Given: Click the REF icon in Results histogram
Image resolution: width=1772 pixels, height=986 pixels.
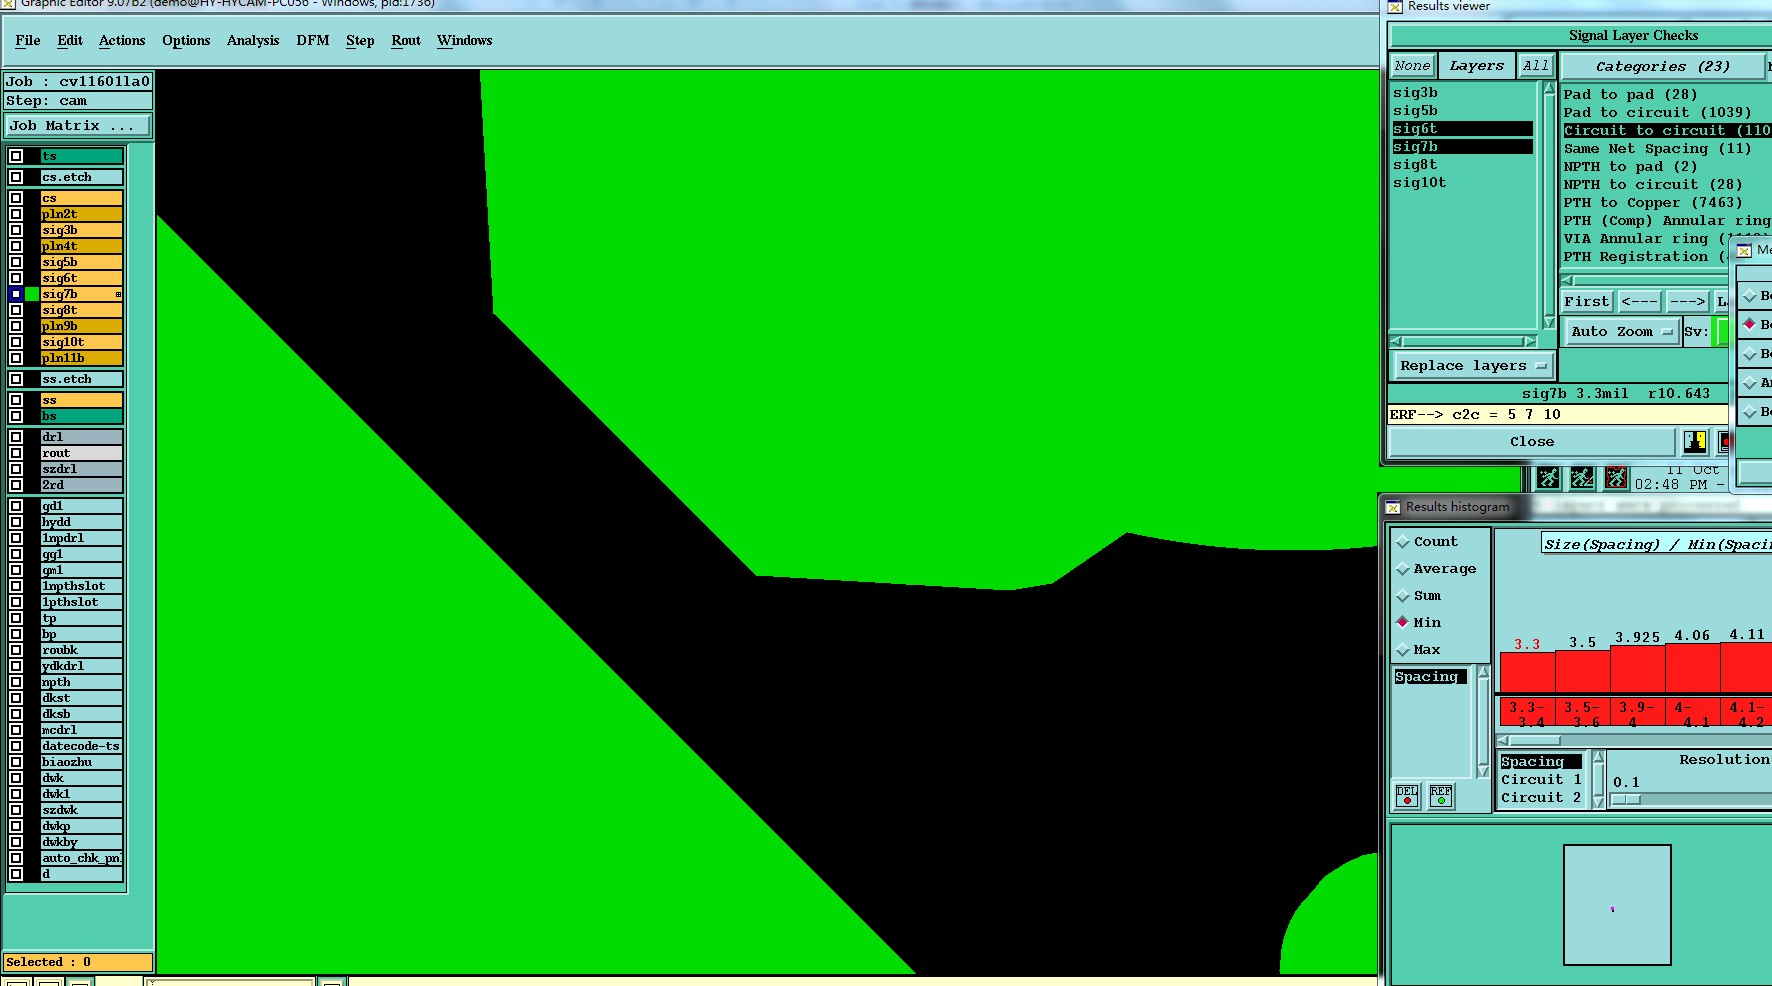Looking at the screenshot, I should click(x=1441, y=796).
